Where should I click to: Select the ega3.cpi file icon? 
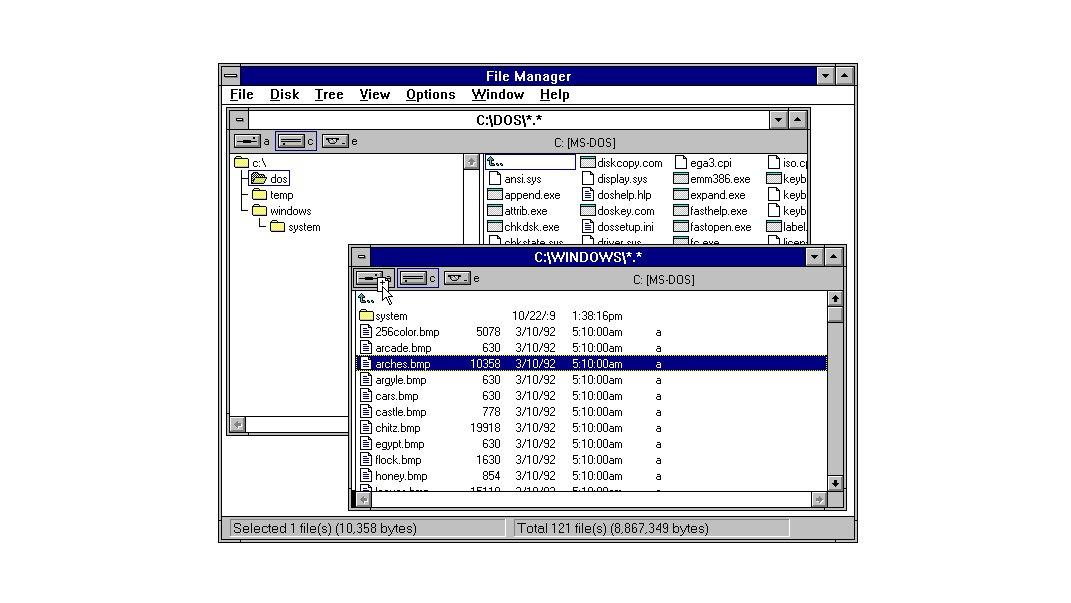click(680, 163)
